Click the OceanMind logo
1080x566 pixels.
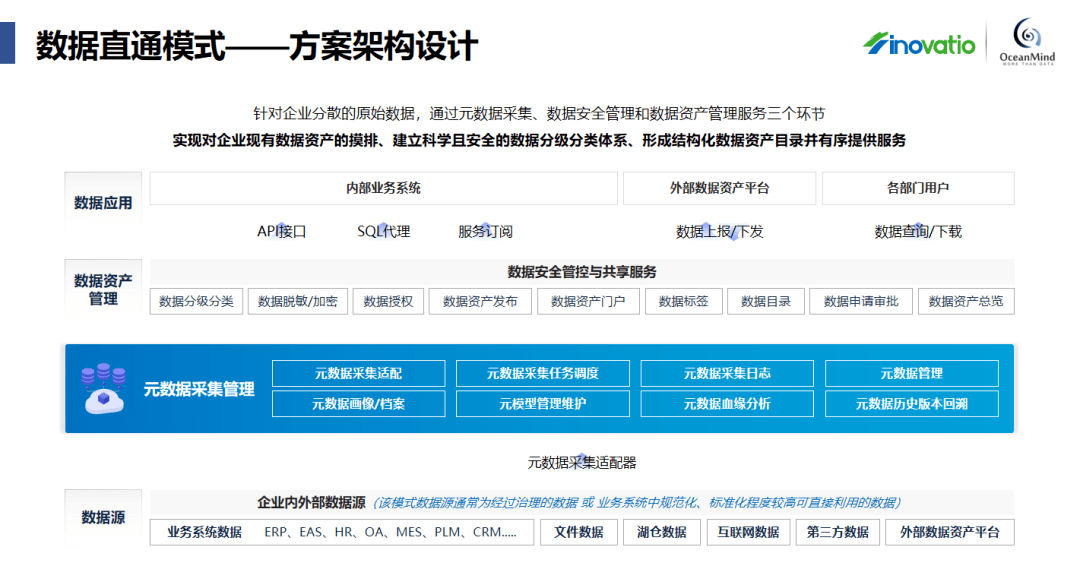pos(1027,41)
